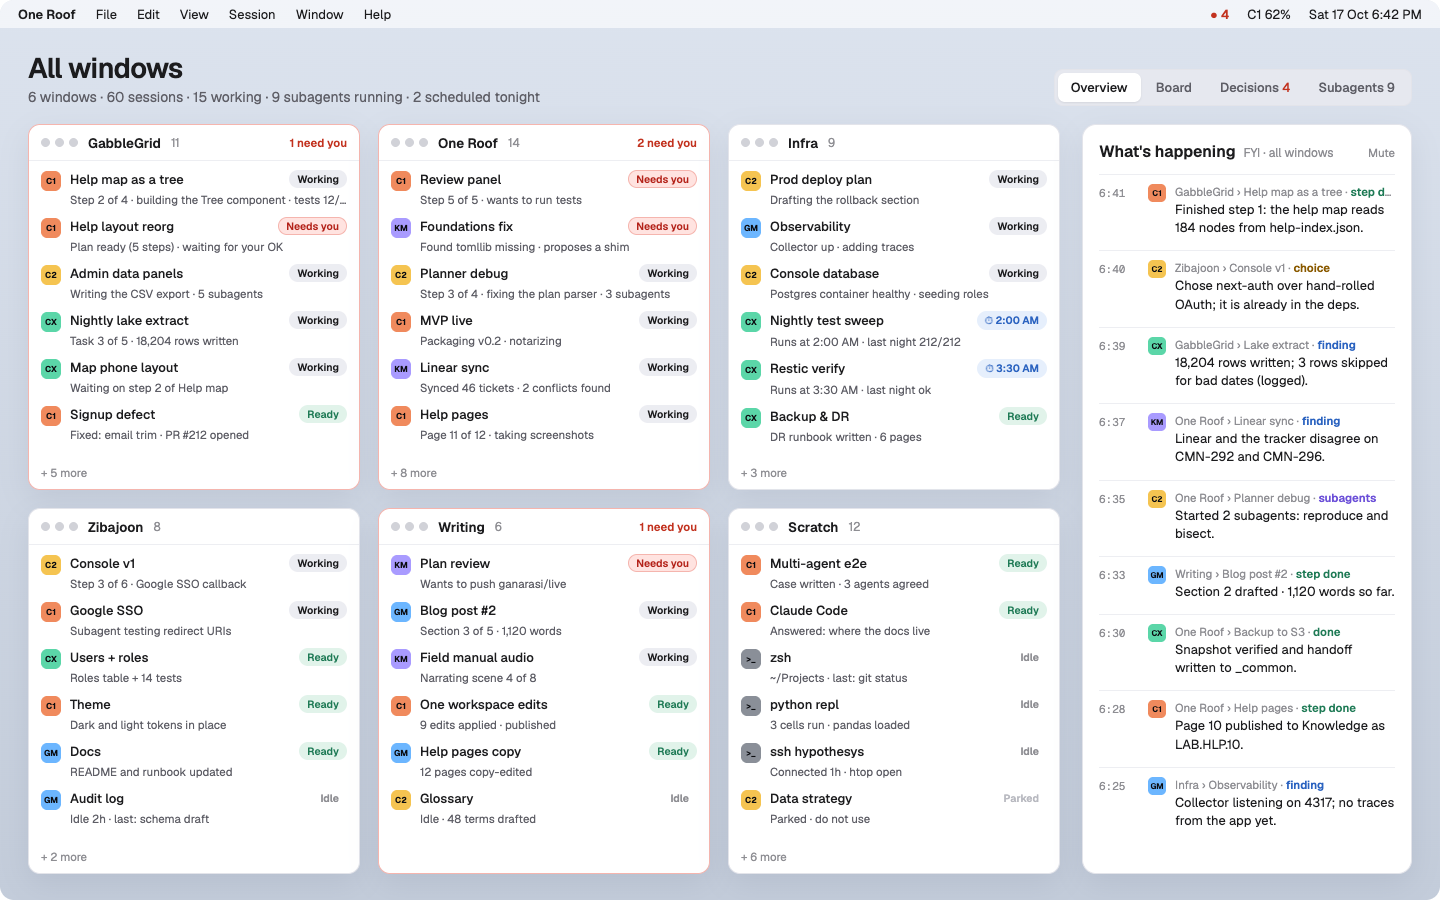
Task: Open the Decisions 4 tab
Action: (x=1255, y=88)
